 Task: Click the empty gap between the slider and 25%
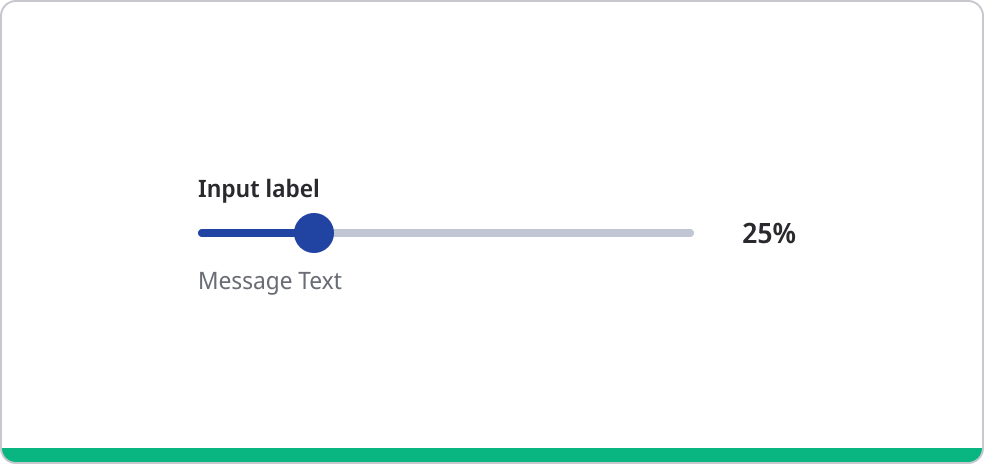click(718, 233)
